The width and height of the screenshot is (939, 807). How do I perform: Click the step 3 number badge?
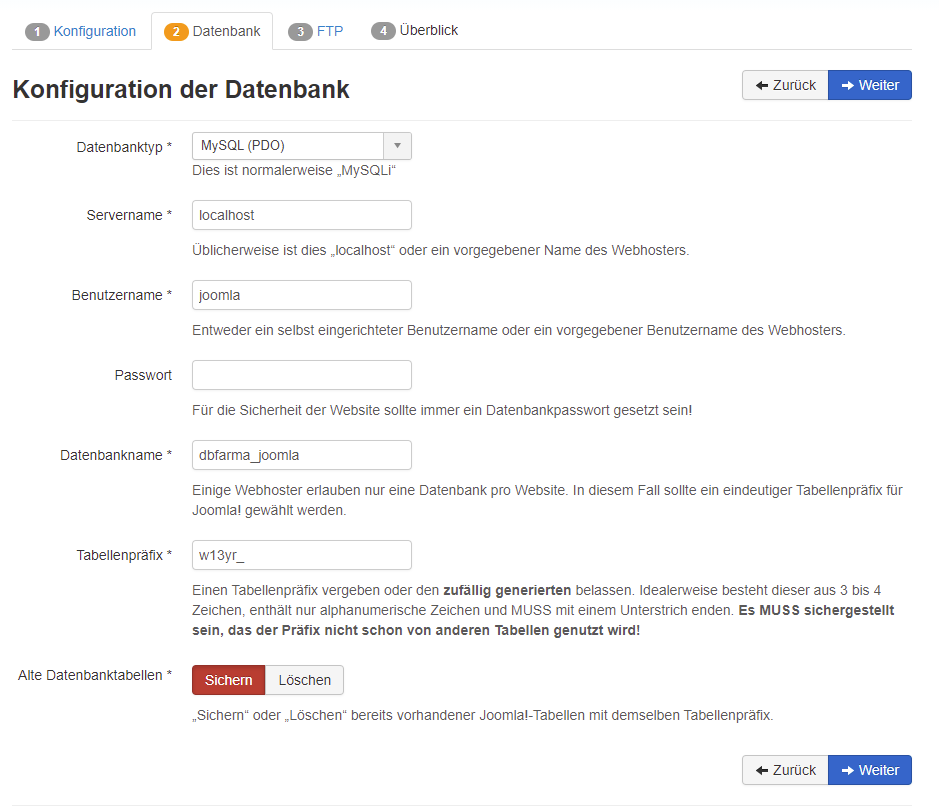[x=300, y=32]
